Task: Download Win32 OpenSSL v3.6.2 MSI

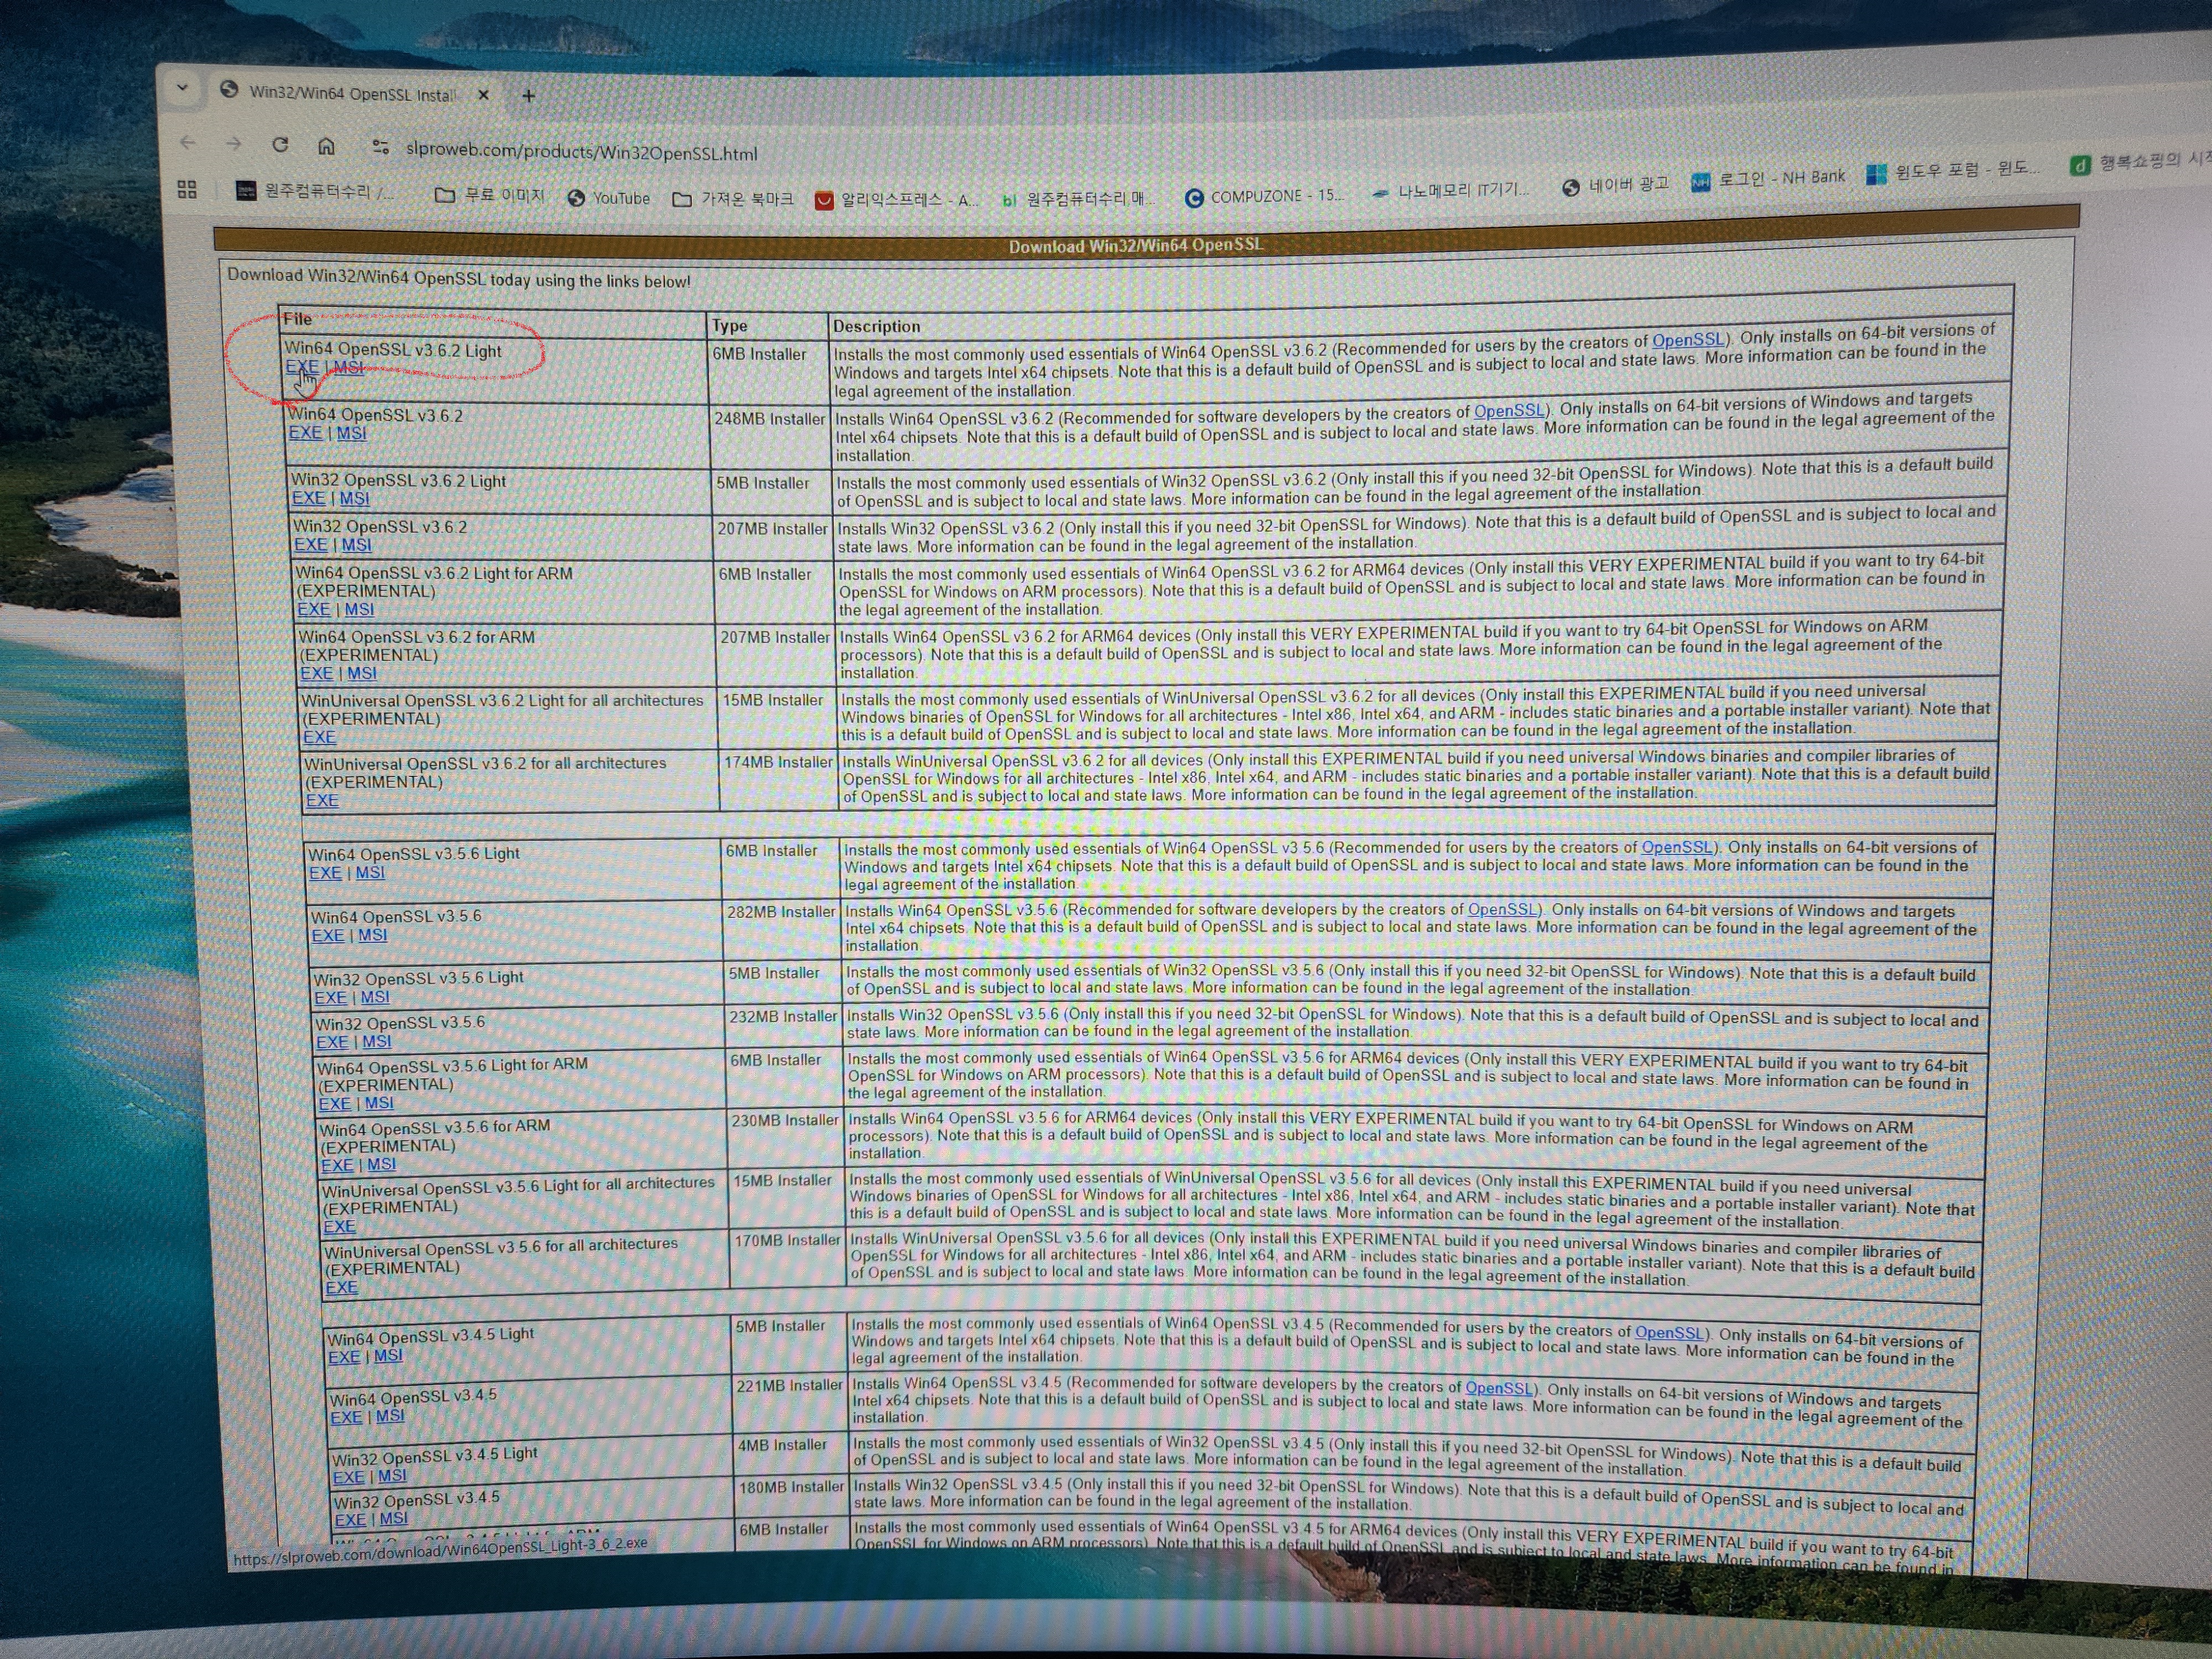Action: pyautogui.click(x=356, y=545)
